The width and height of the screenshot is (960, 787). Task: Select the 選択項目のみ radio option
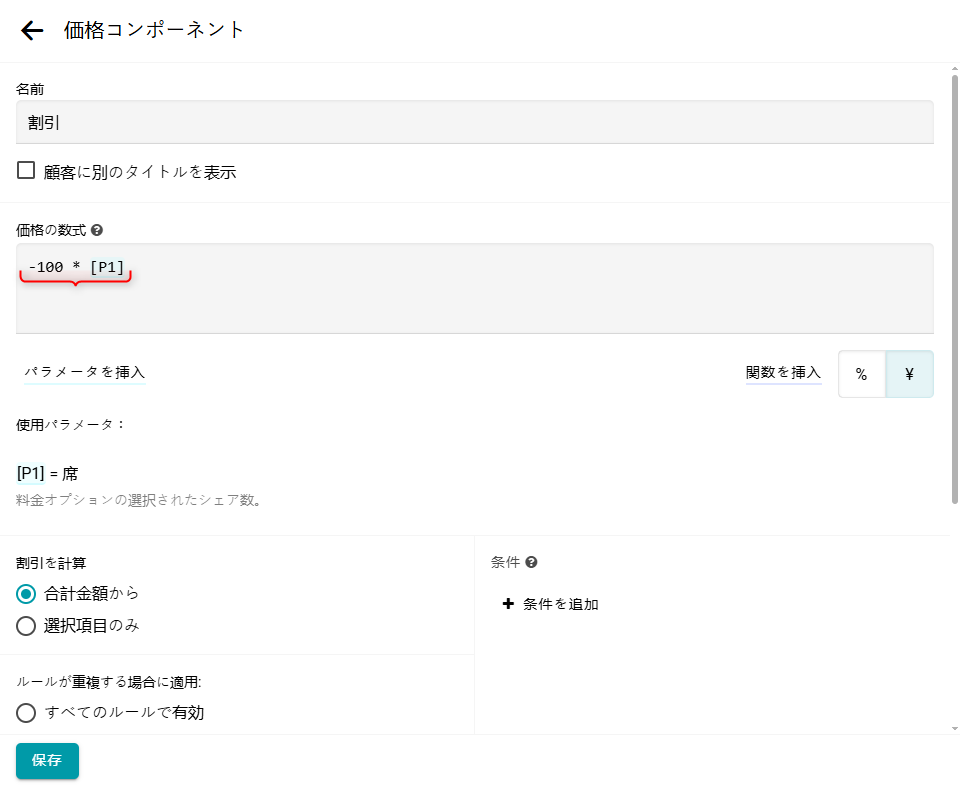26,627
